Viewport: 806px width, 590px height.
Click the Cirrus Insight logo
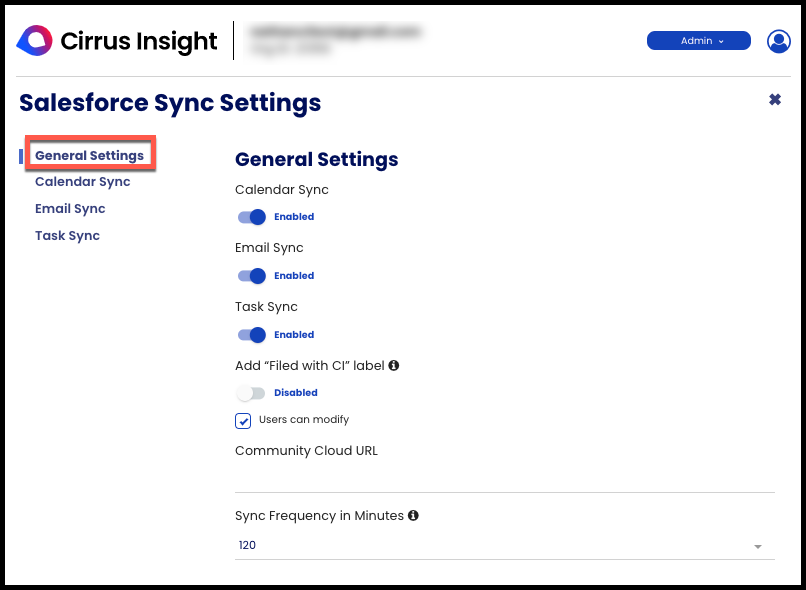[117, 41]
